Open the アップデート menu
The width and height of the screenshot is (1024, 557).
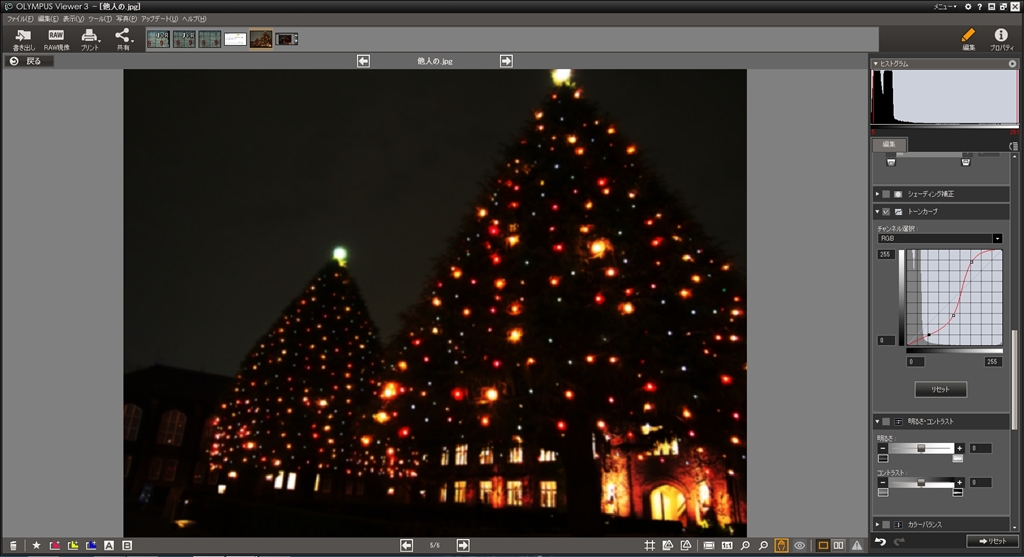[x=159, y=19]
